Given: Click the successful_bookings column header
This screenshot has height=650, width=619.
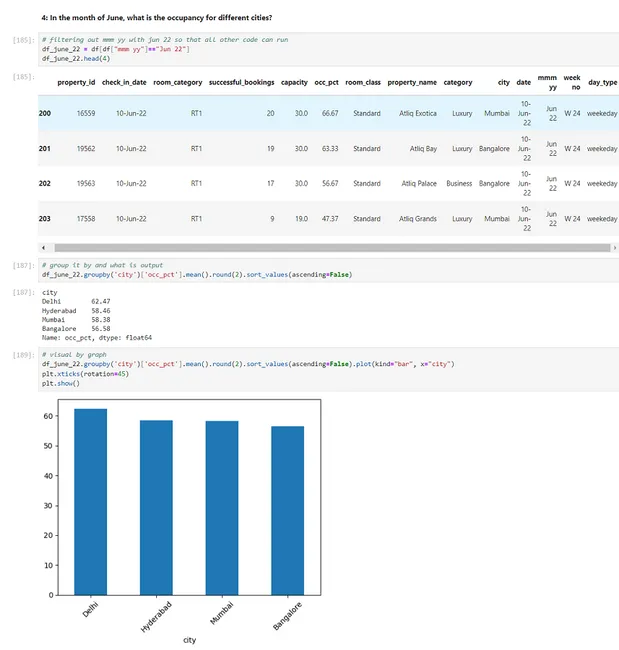Looking at the screenshot, I should click(x=241, y=82).
